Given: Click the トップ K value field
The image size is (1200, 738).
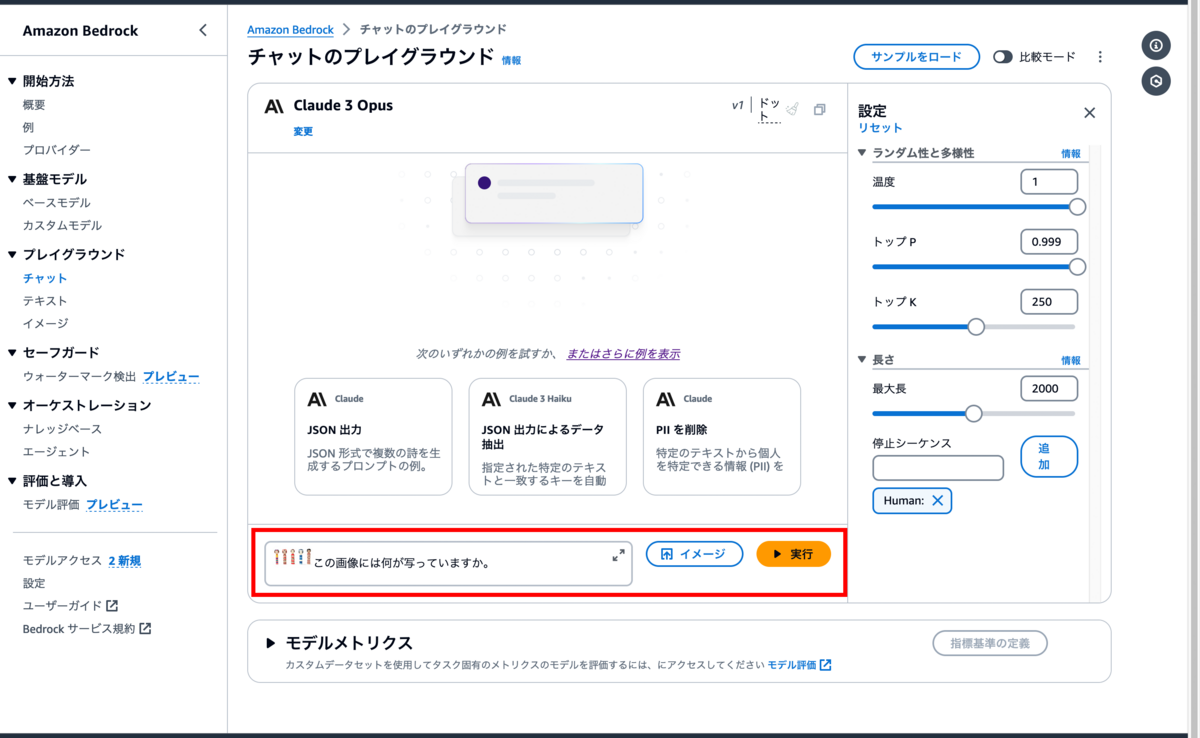Looking at the screenshot, I should (1049, 302).
